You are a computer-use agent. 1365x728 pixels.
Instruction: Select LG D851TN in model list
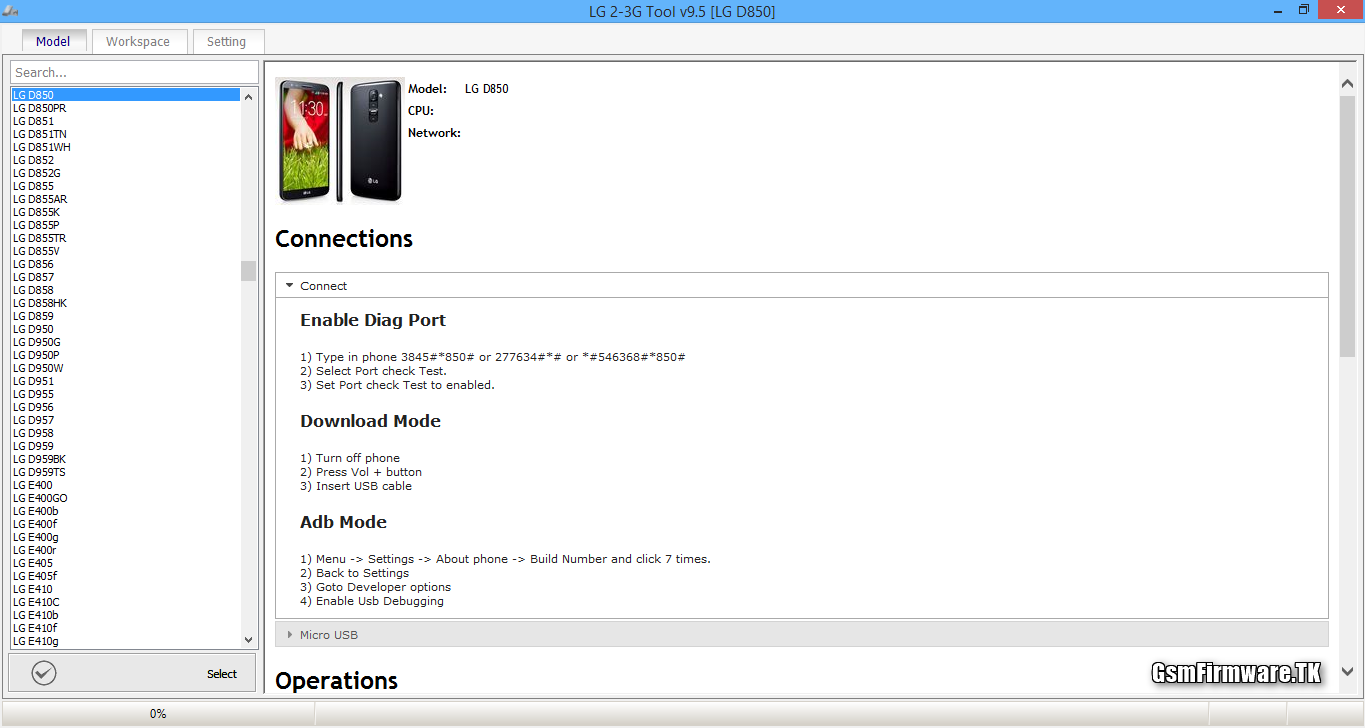tap(125, 134)
